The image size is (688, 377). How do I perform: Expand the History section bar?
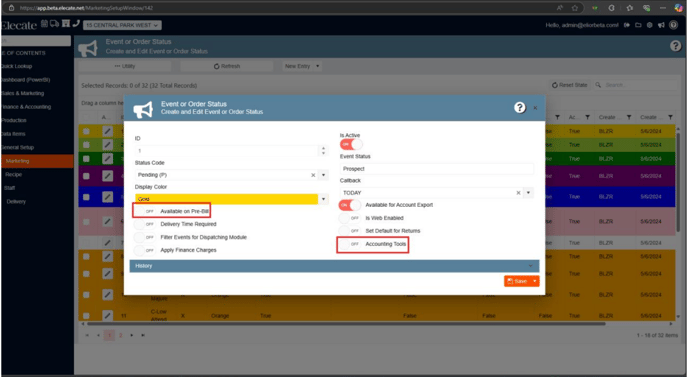pyautogui.click(x=334, y=266)
